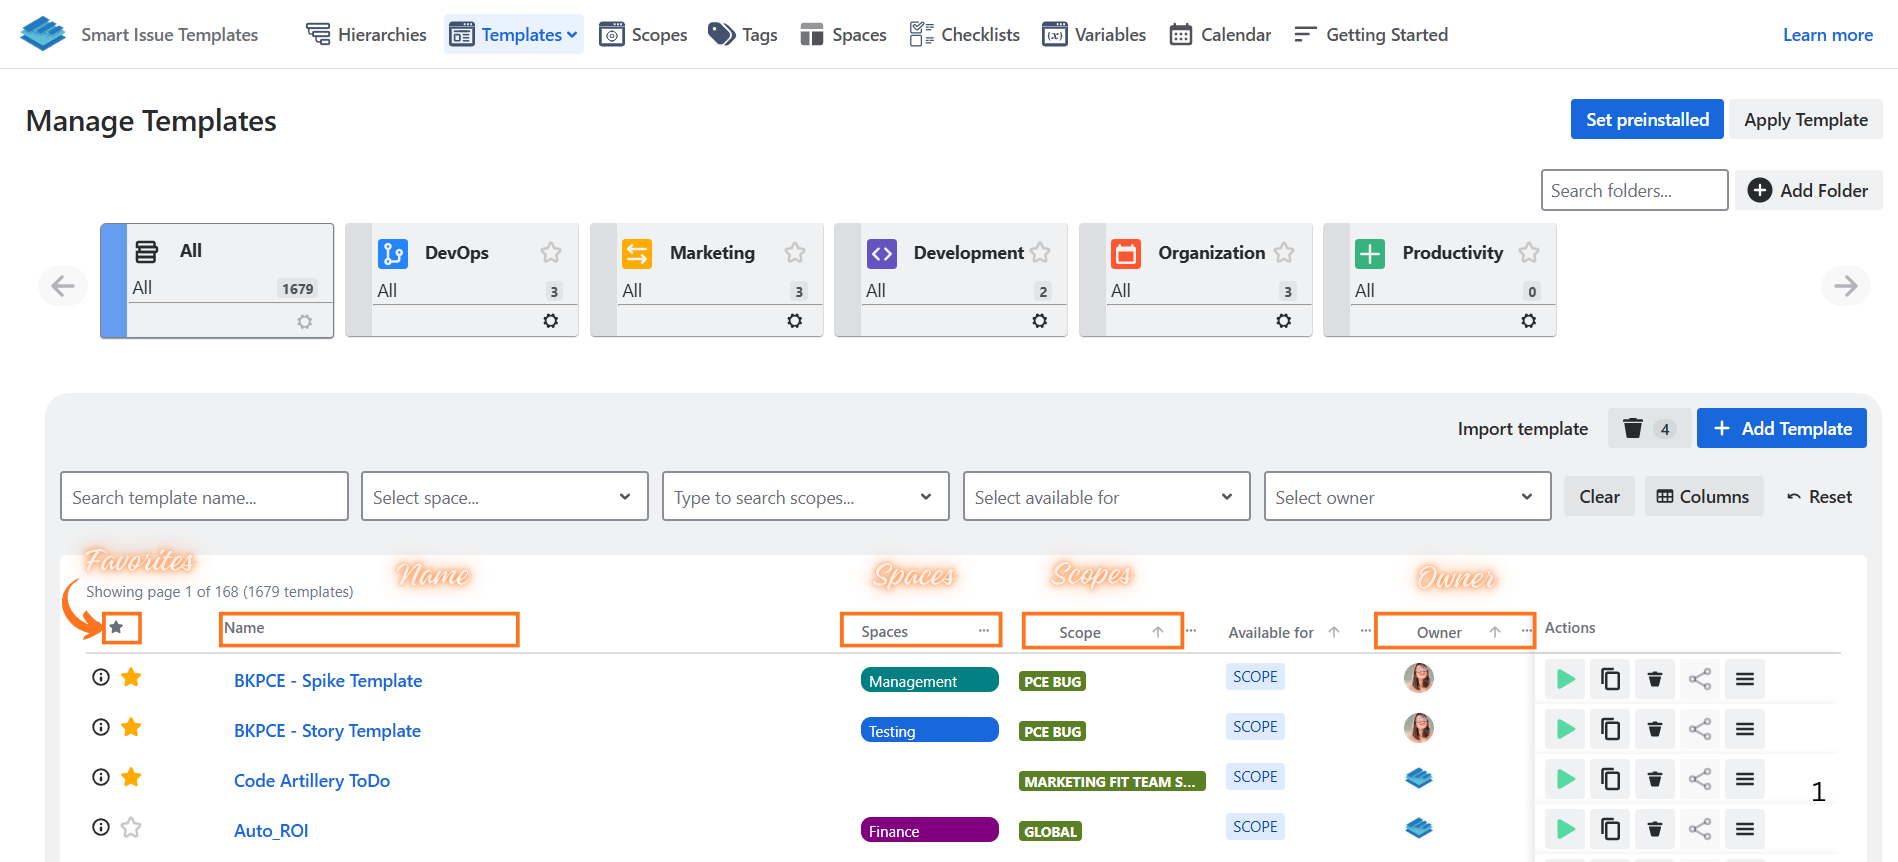Open Available for column options menu

coord(1366,631)
